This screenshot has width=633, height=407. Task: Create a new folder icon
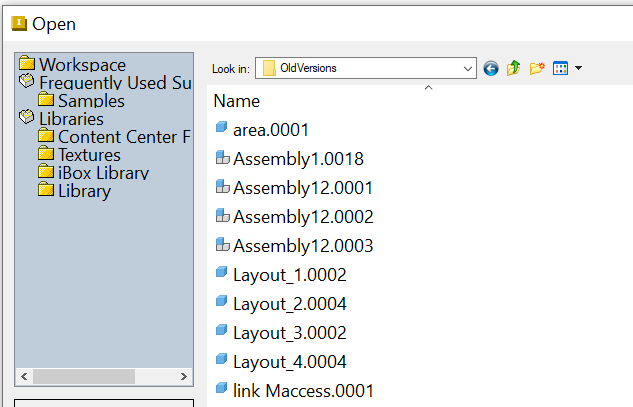point(537,68)
